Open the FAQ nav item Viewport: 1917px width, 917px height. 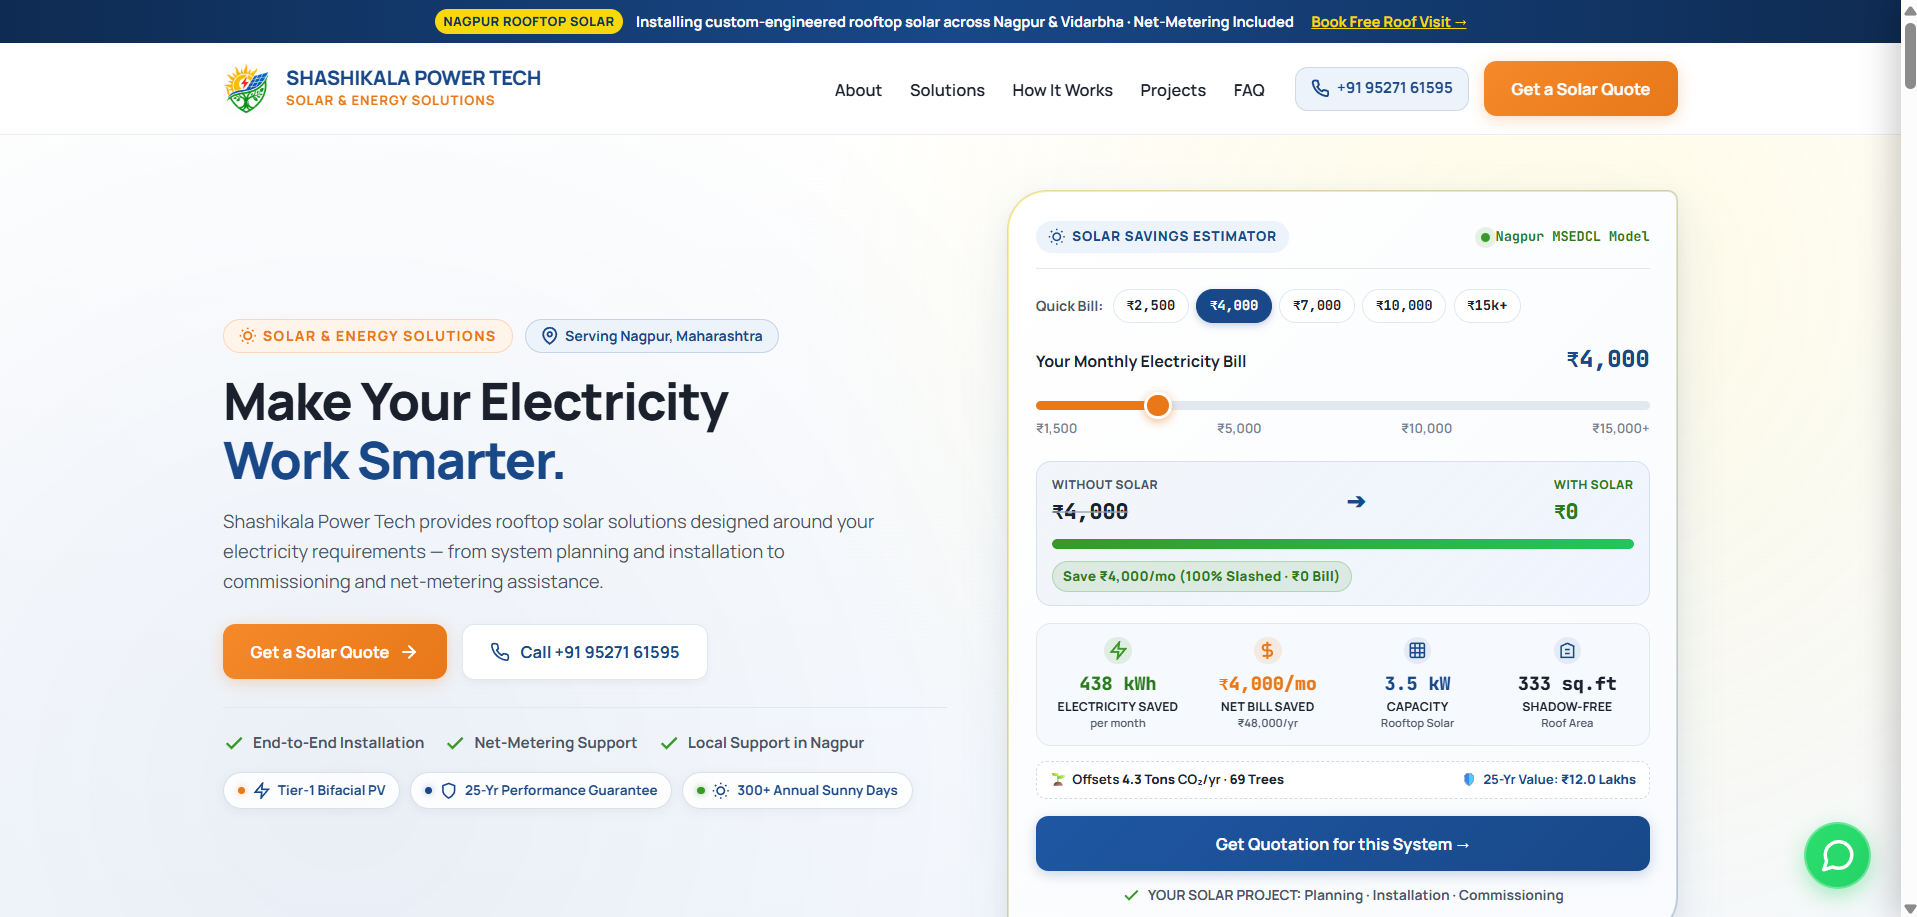coord(1249,90)
